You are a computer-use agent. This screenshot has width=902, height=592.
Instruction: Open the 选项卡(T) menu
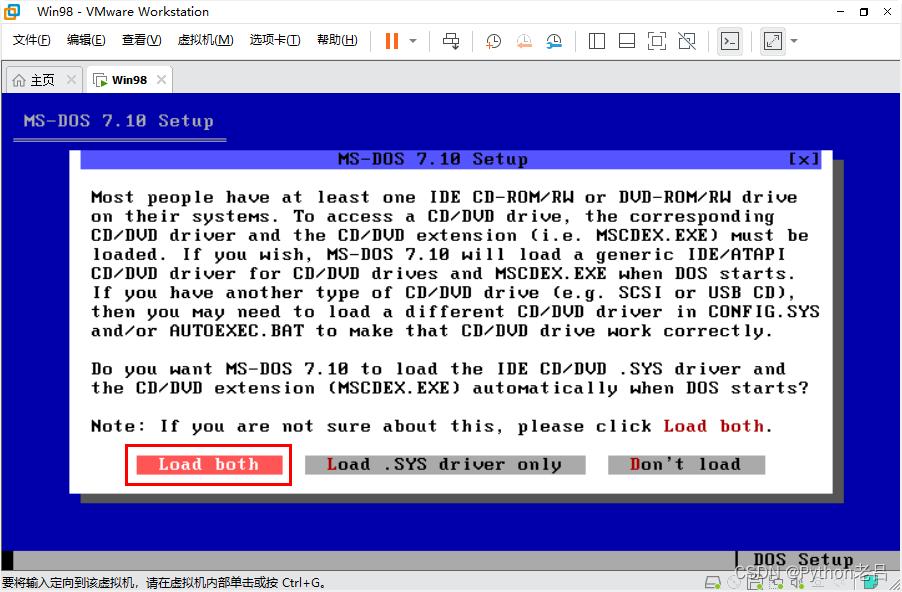pos(275,40)
